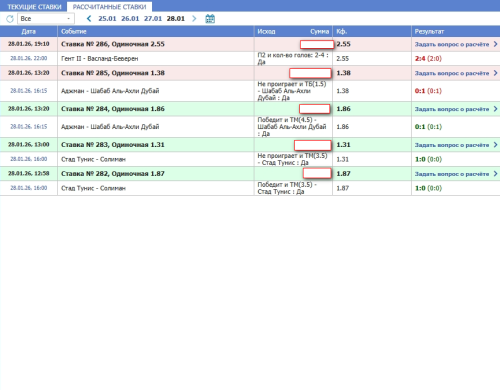Open the calendar date picker icon
The height and width of the screenshot is (390, 500).
tap(210, 19)
